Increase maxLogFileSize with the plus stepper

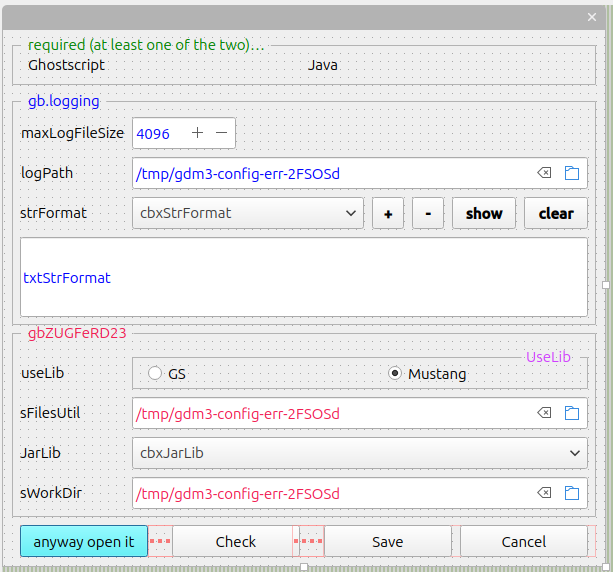click(197, 133)
